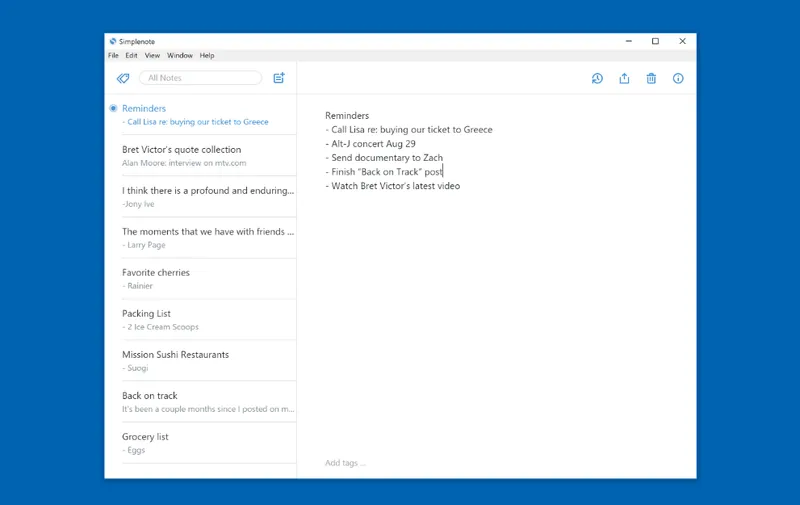Click the share note icon
The width and height of the screenshot is (800, 505).
pos(624,79)
